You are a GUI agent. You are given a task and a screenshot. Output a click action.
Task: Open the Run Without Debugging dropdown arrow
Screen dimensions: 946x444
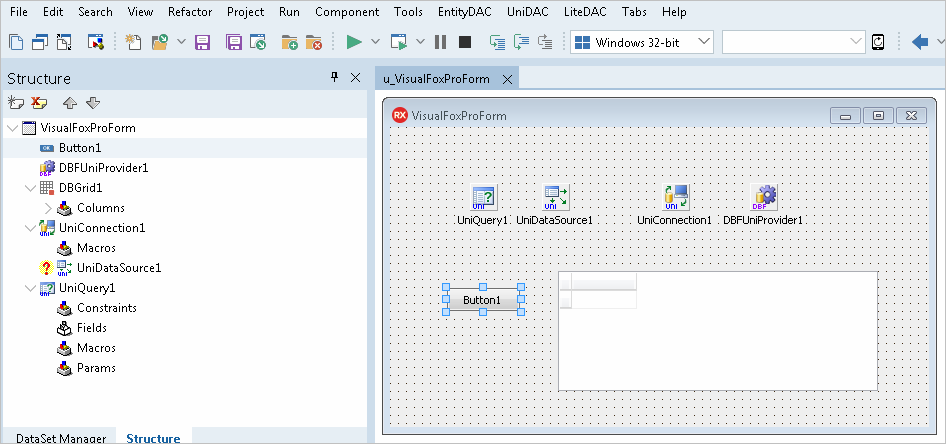[x=421, y=42]
